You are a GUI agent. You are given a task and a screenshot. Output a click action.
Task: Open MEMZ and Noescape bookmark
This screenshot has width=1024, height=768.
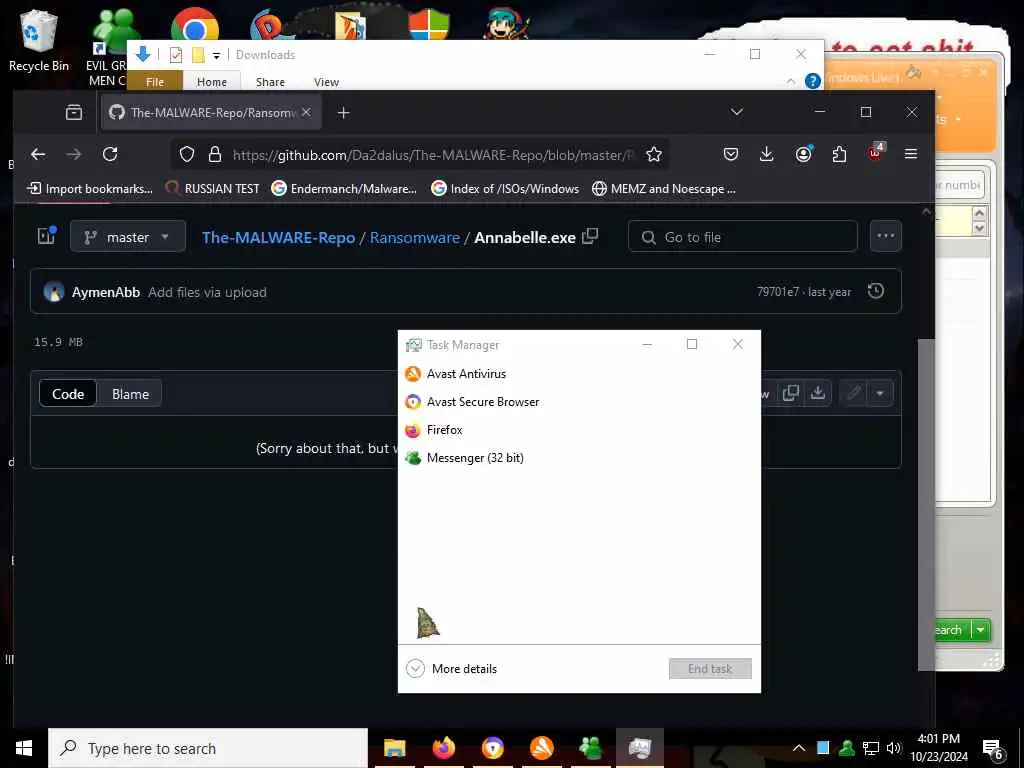pos(664,189)
